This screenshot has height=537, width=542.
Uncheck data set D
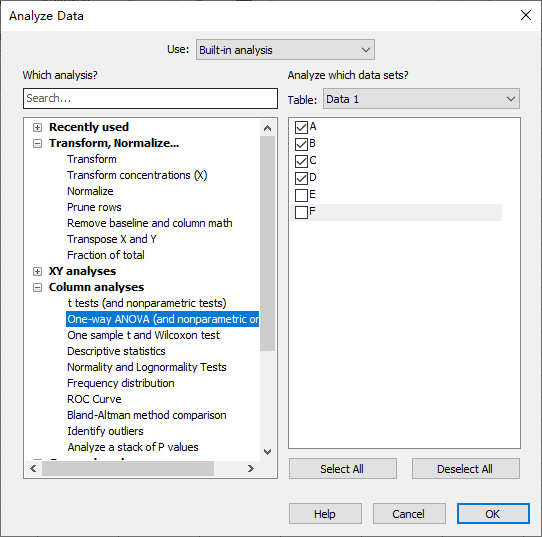(x=301, y=178)
